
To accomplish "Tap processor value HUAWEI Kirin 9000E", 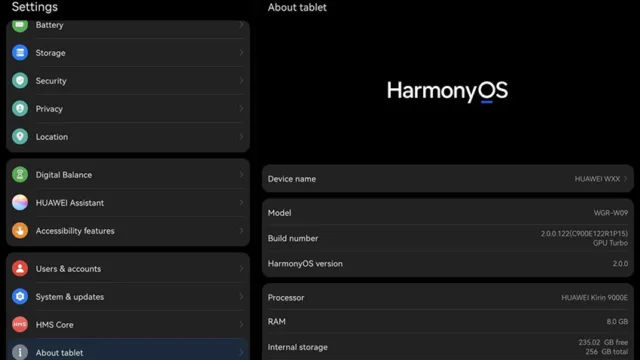I will point(595,298).
